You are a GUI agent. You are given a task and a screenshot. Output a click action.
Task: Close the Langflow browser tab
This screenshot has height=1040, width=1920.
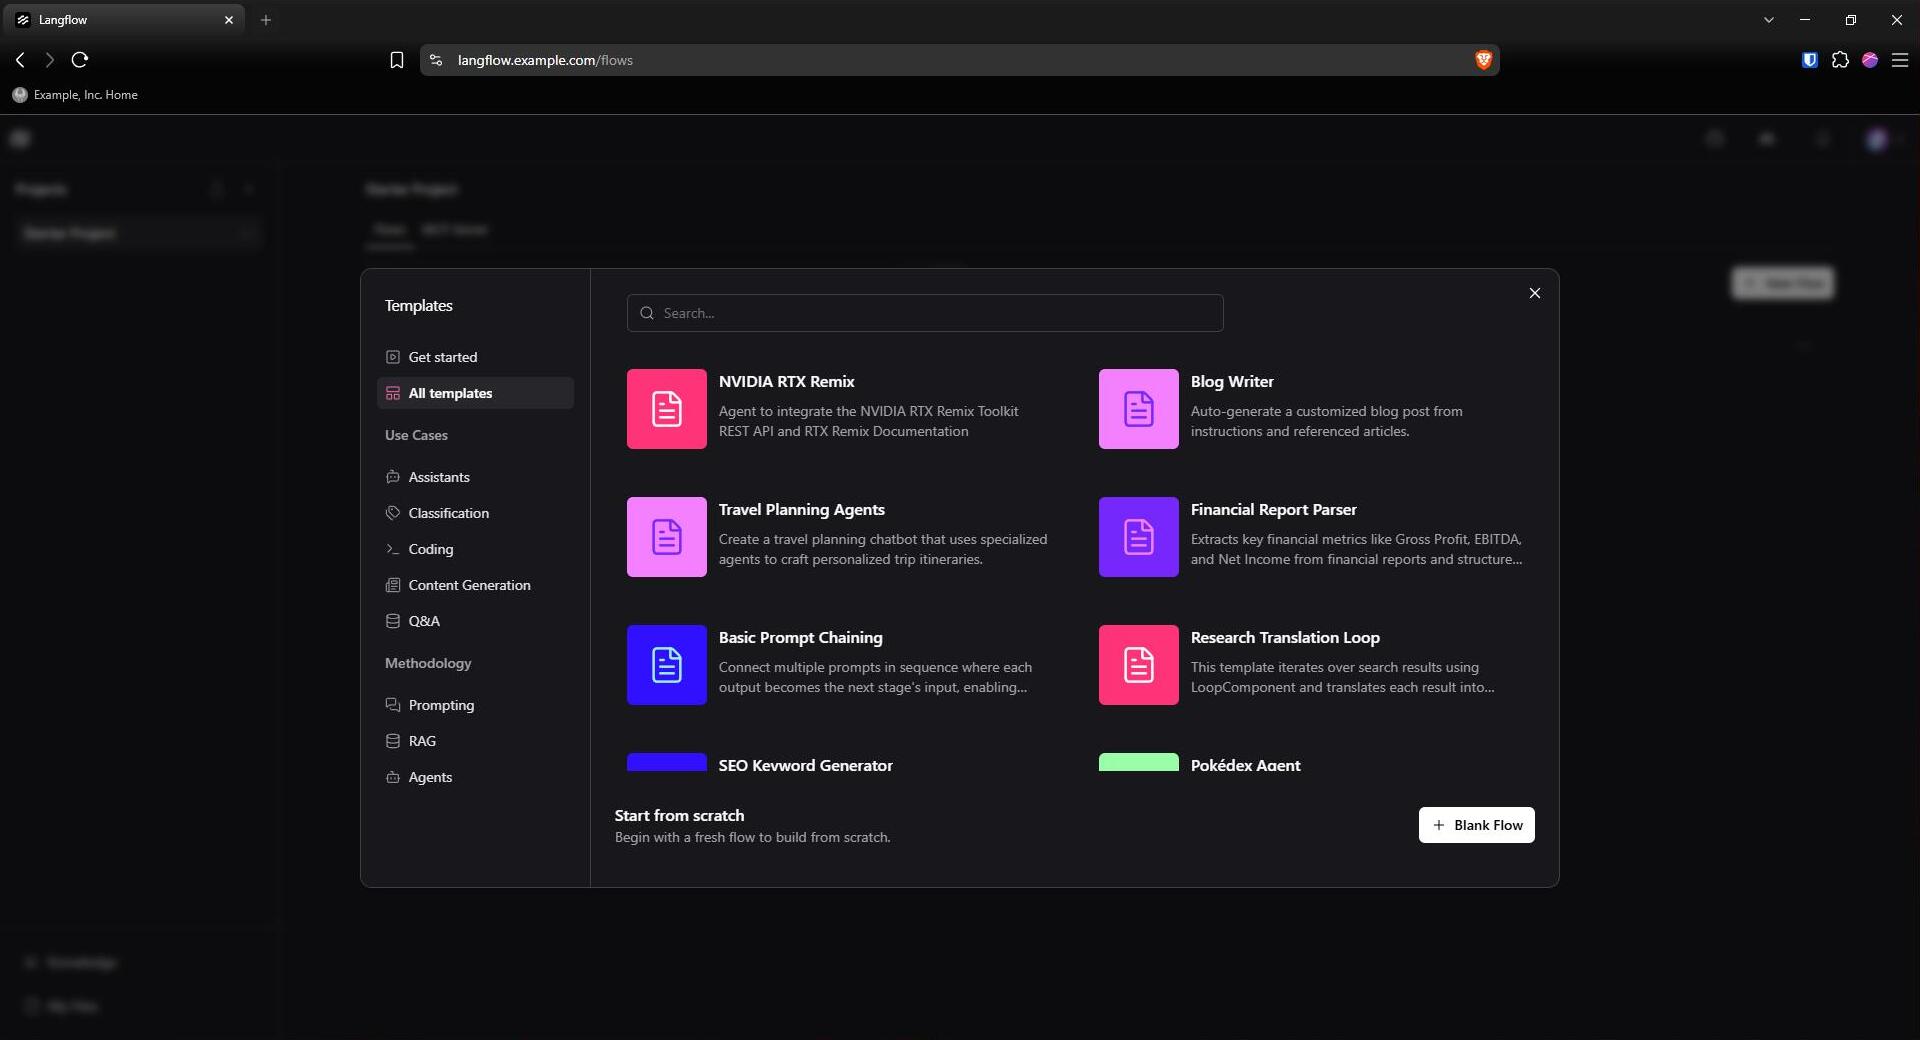(x=229, y=20)
